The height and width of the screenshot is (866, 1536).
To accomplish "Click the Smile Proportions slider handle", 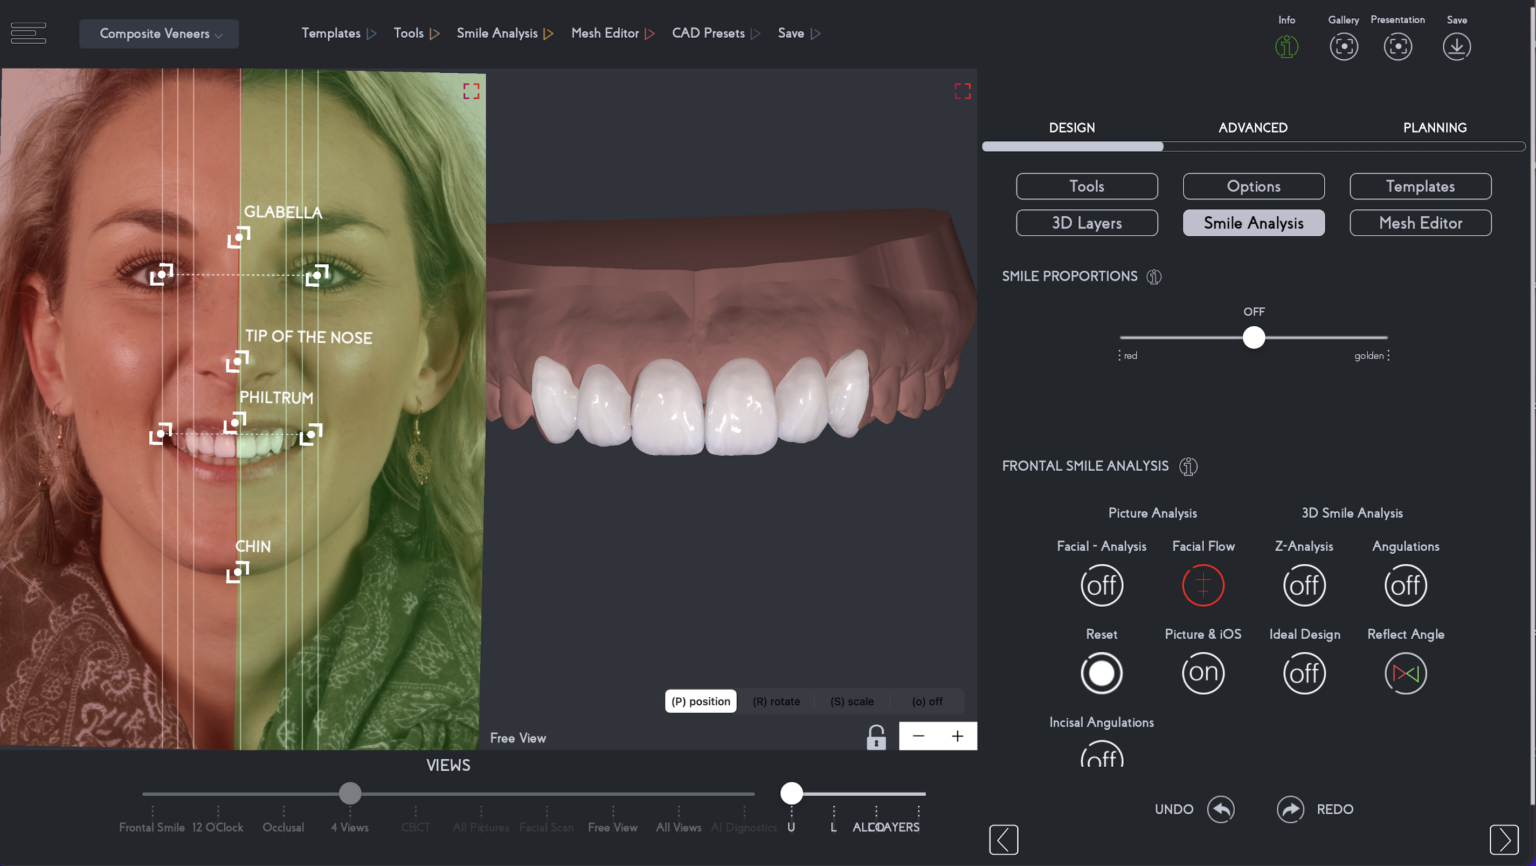I will tap(1254, 338).
